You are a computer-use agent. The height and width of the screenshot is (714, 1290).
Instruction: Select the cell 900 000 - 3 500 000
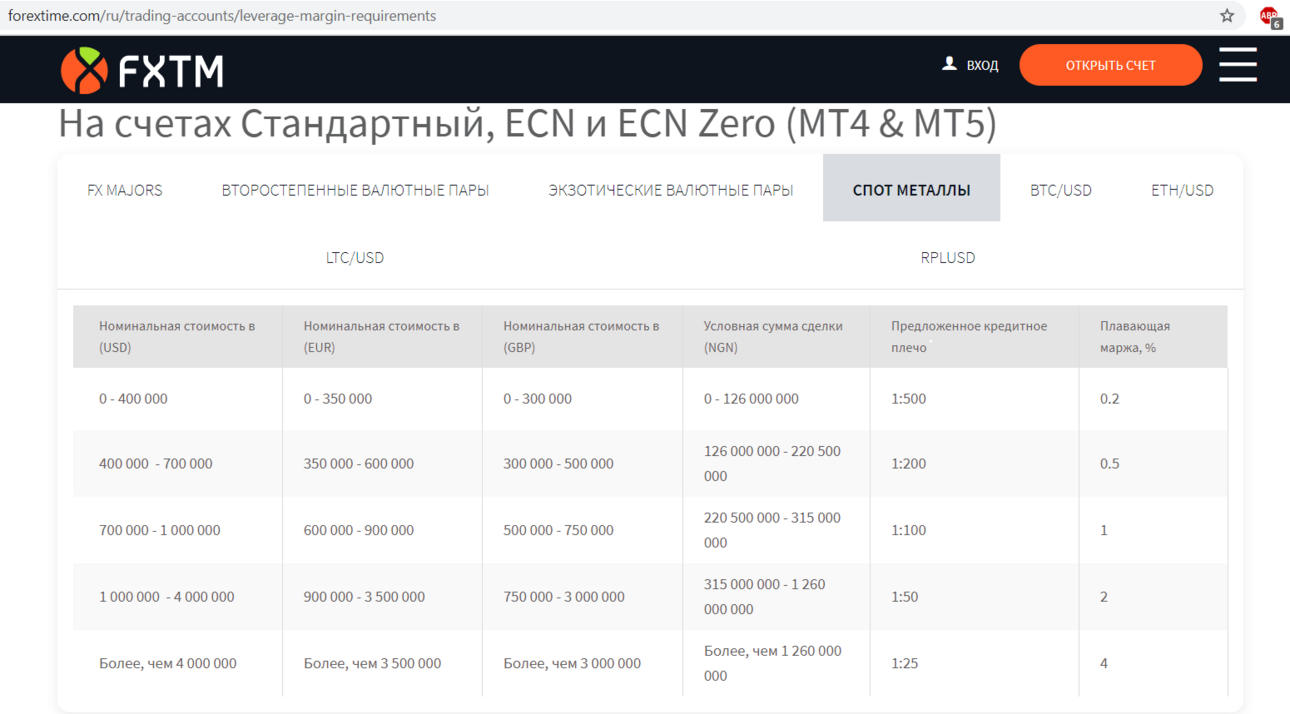coord(364,597)
